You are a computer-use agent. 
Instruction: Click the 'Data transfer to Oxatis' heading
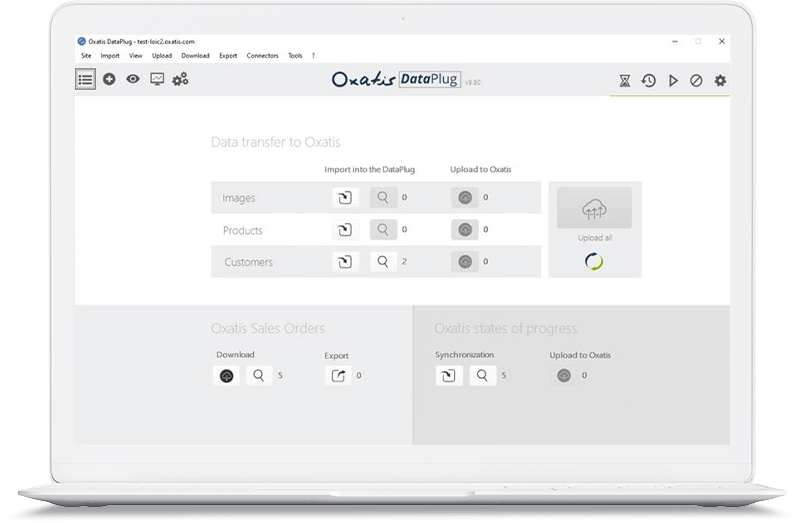[276, 142]
